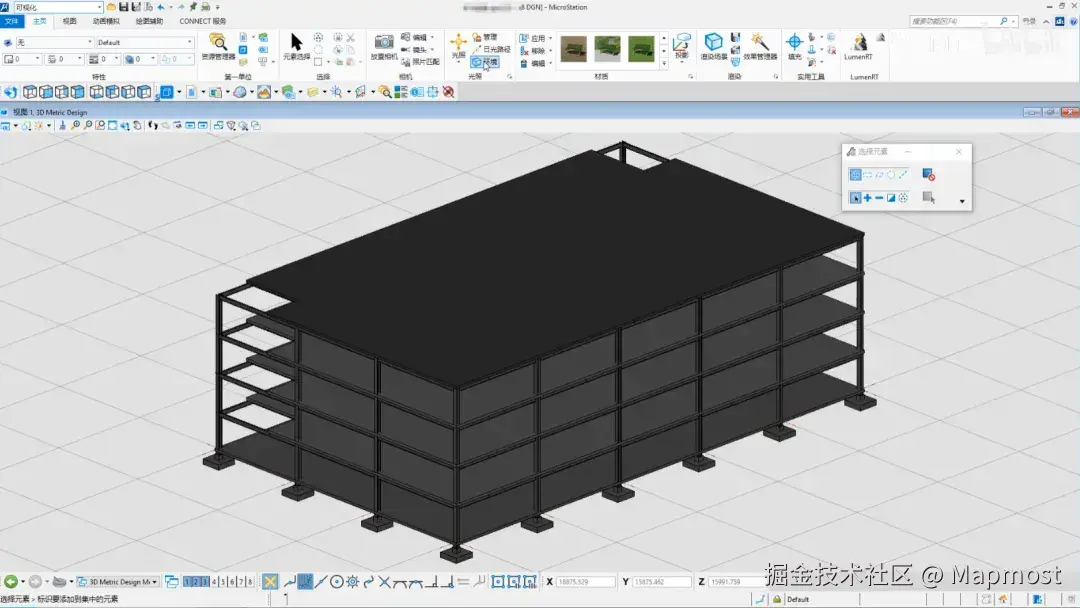Expand the 投影 dropdown arrow

681,63
